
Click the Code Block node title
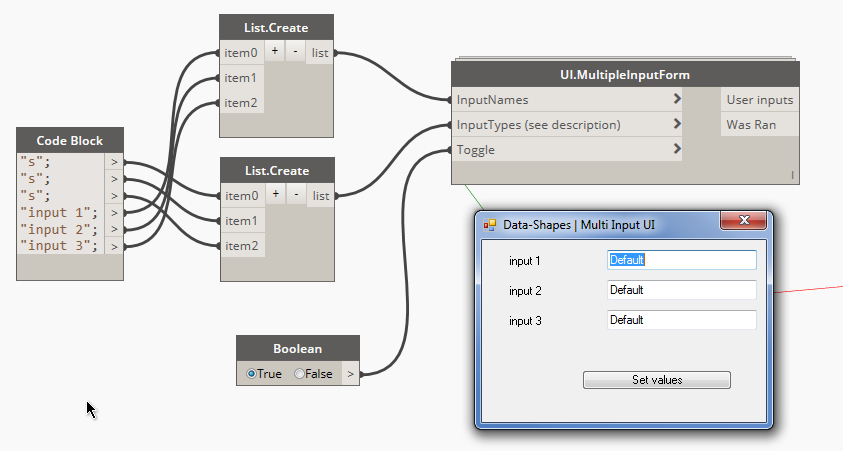tap(70, 140)
